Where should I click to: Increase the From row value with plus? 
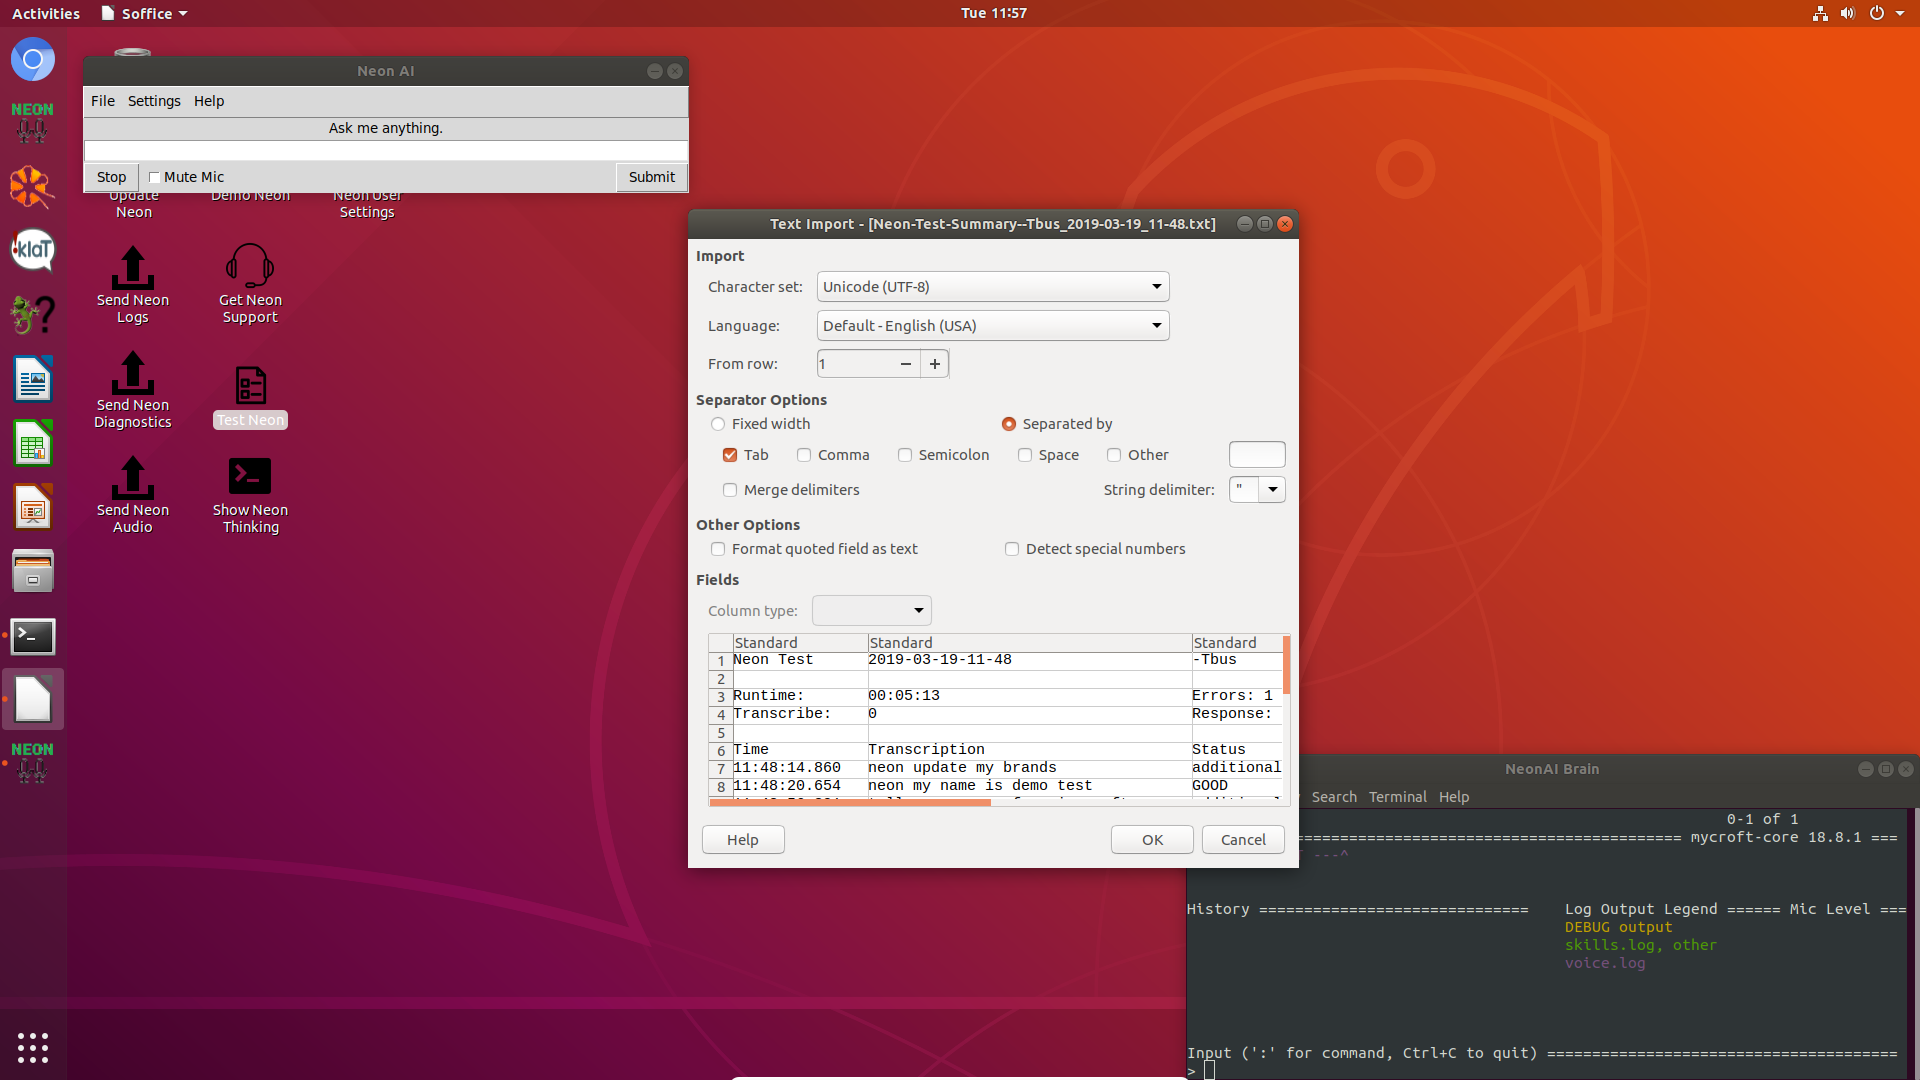click(x=935, y=364)
